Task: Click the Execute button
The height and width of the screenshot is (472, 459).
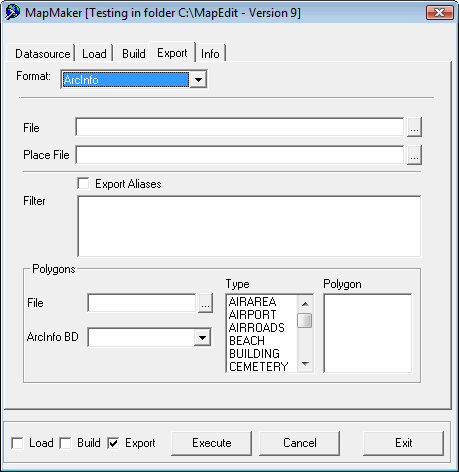Action: point(212,443)
